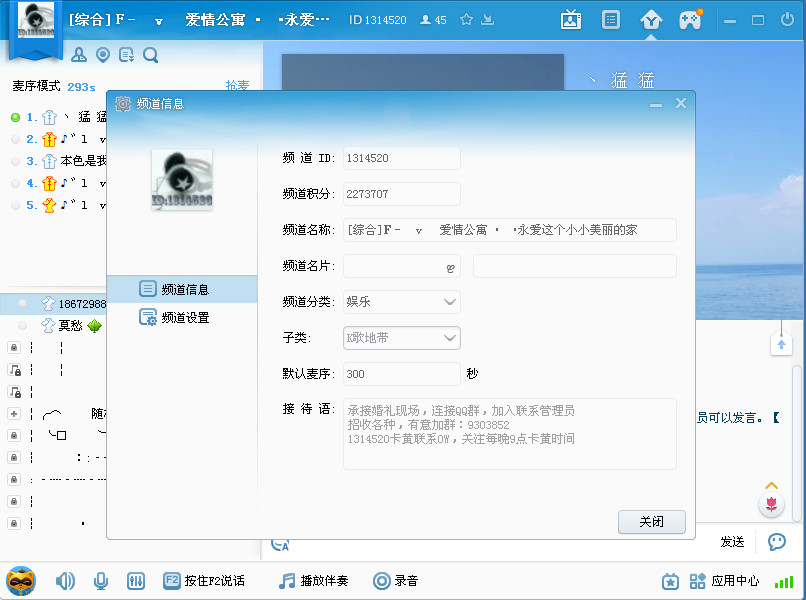Select mic queue entry 1 猛猛
Screen dimensions: 806x600
tap(58, 117)
